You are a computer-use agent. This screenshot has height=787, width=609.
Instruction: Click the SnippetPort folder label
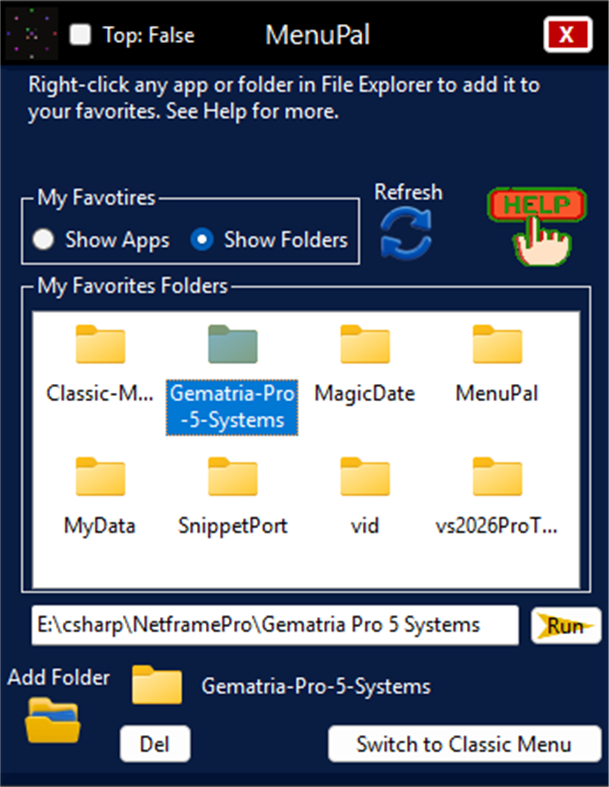pyautogui.click(x=233, y=526)
